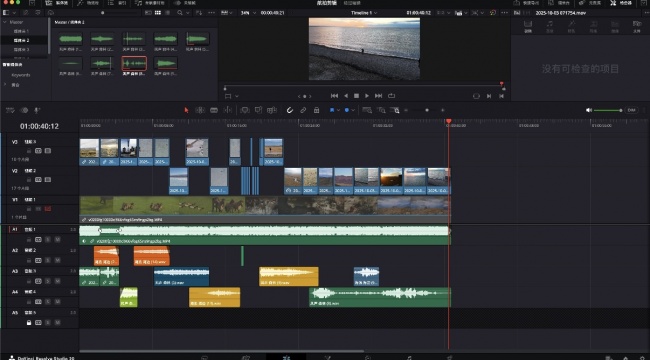Open the Inspector panel button
This screenshot has height=360, width=650.
[621, 3]
